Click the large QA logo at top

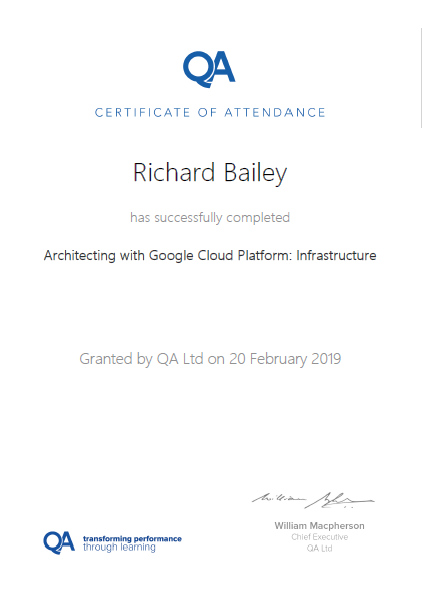[x=209, y=70]
